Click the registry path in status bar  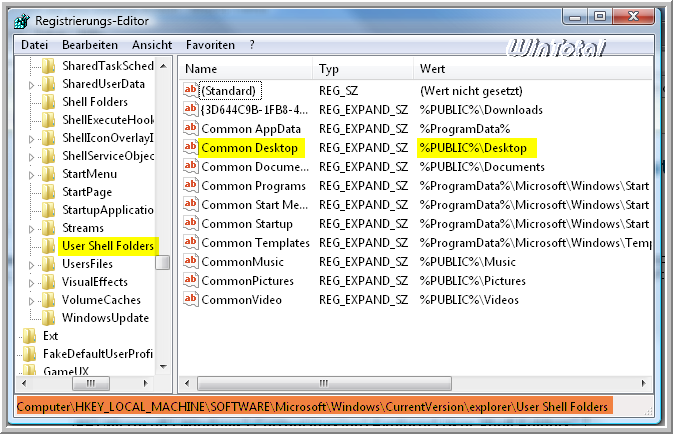tap(312, 407)
